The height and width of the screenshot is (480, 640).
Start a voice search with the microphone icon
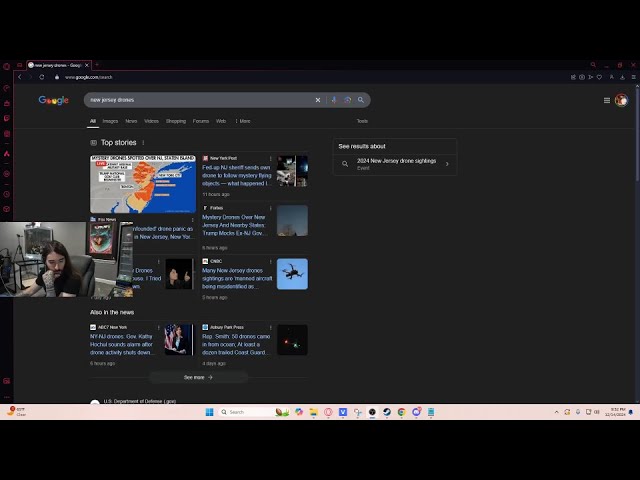[x=333, y=100]
